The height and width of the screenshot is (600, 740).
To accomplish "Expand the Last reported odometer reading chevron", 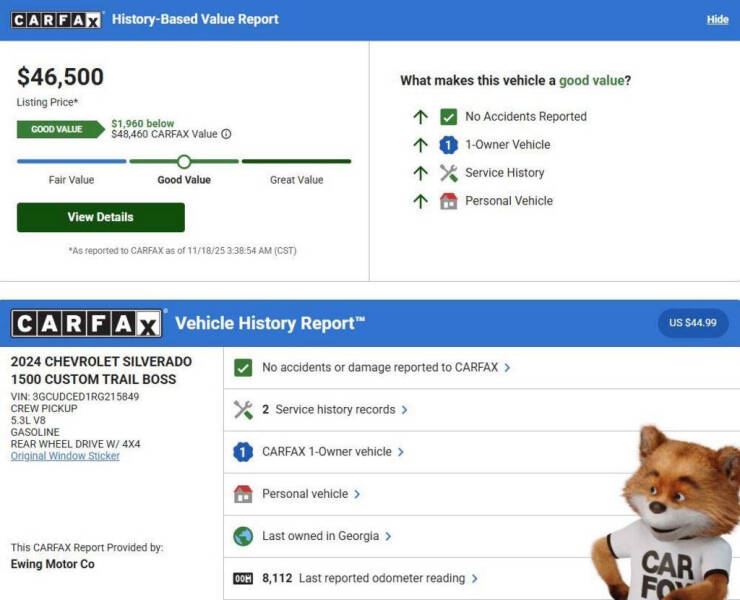I will coord(474,578).
